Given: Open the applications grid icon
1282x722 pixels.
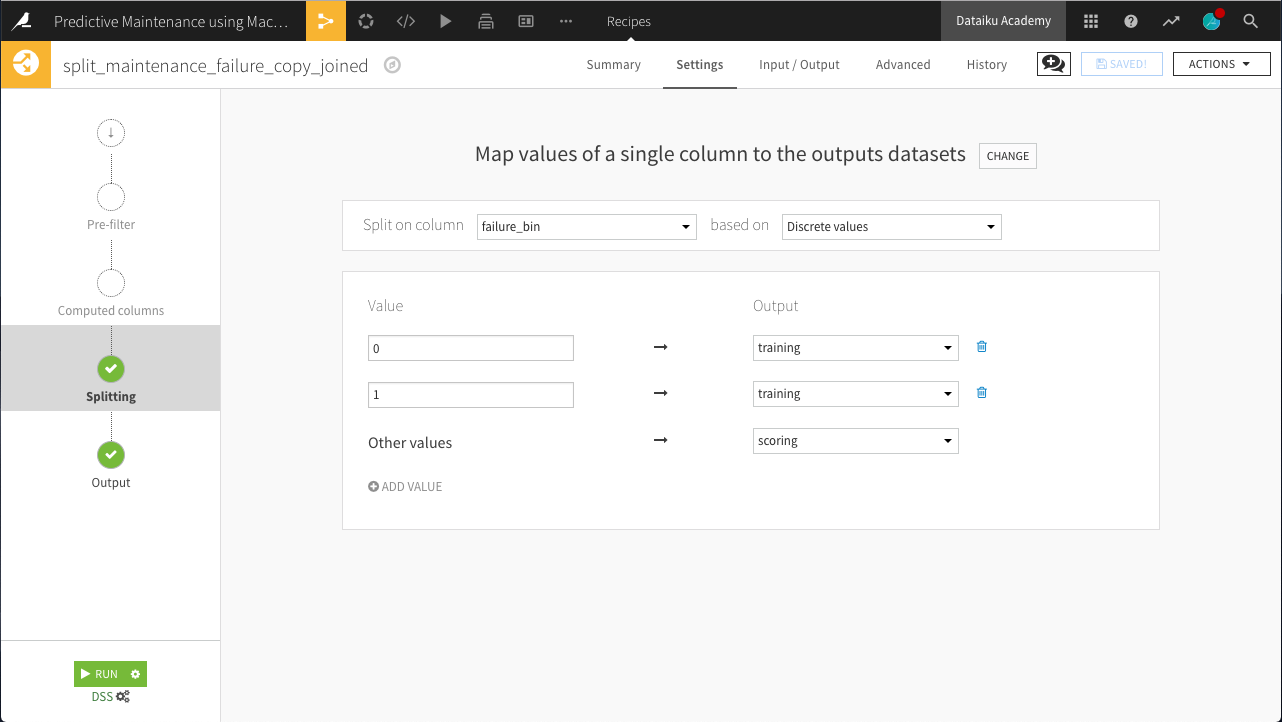Looking at the screenshot, I should [1091, 21].
